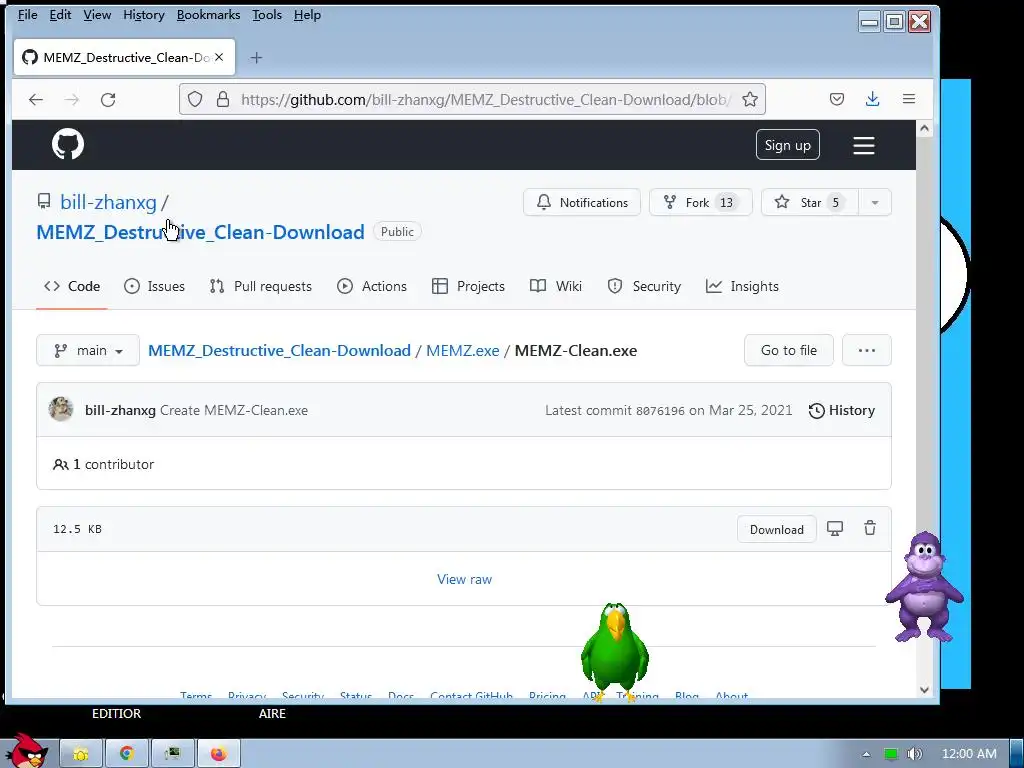This screenshot has height=768, width=1024.
Task: Open the History menu in the menu bar
Action: (144, 15)
